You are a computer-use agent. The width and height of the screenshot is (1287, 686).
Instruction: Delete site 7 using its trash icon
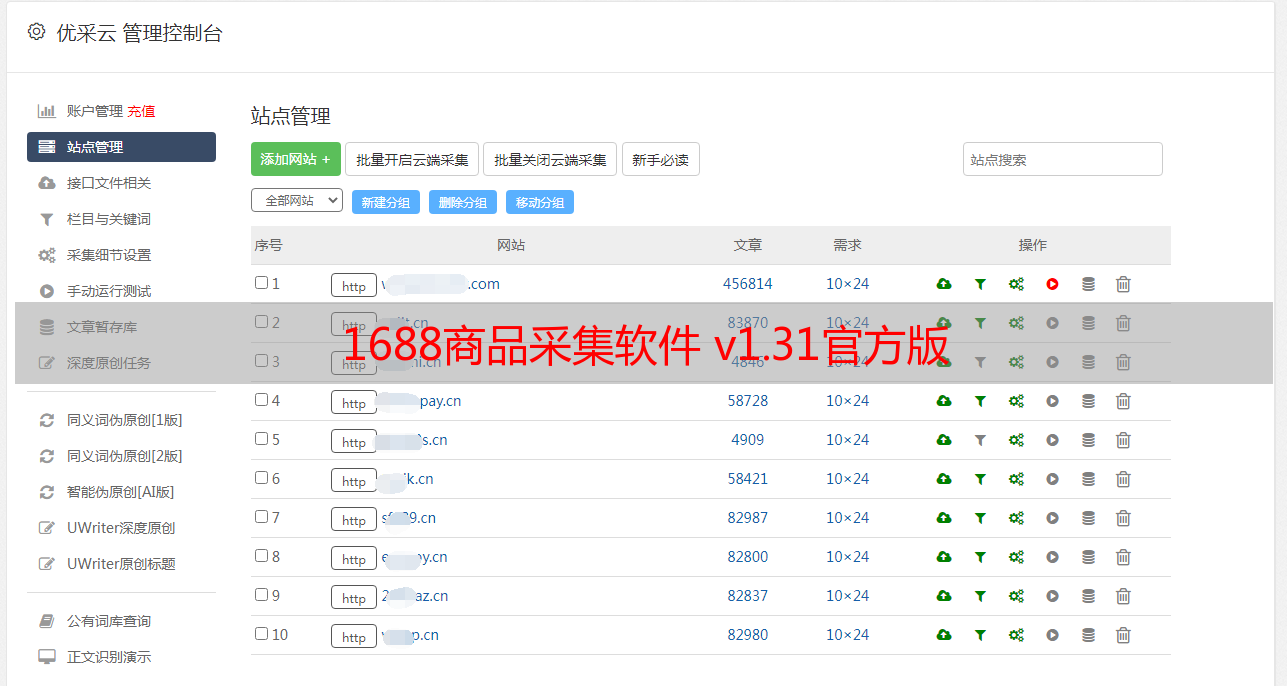click(x=1123, y=518)
